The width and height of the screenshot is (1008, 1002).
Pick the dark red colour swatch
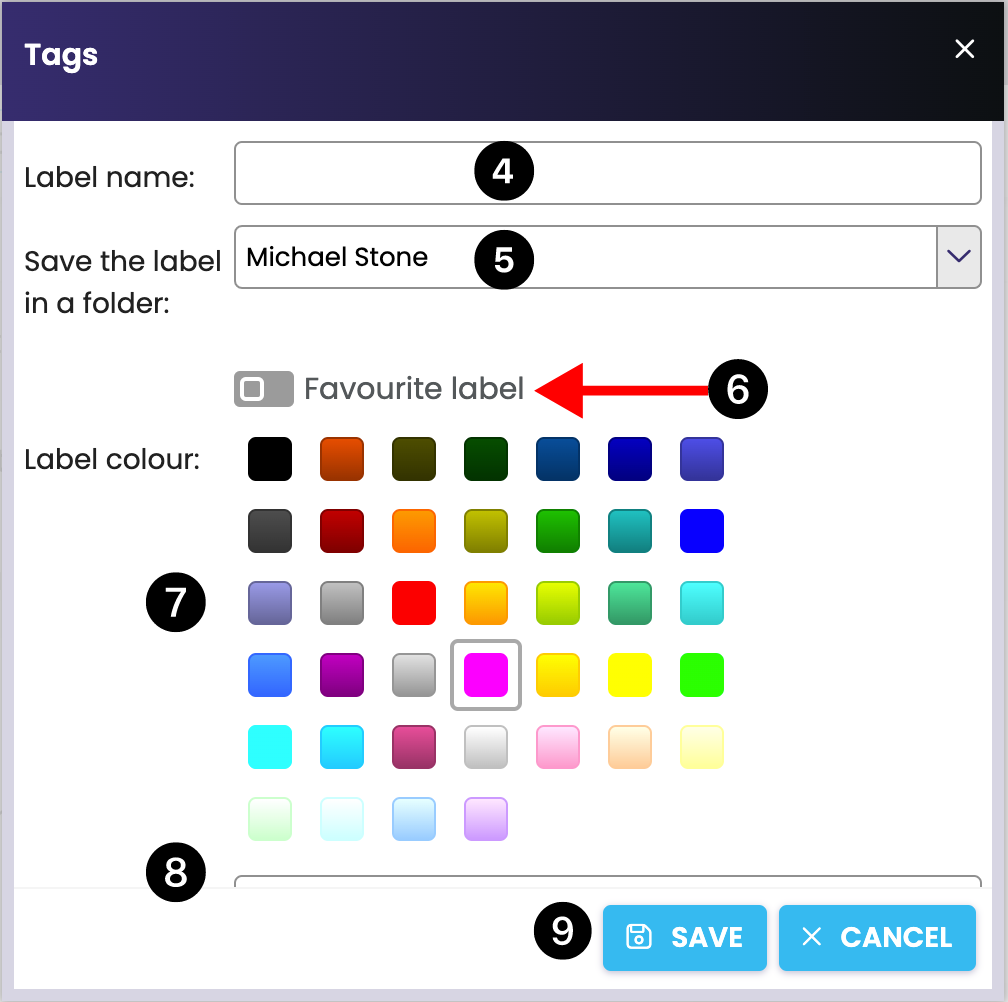pyautogui.click(x=342, y=531)
